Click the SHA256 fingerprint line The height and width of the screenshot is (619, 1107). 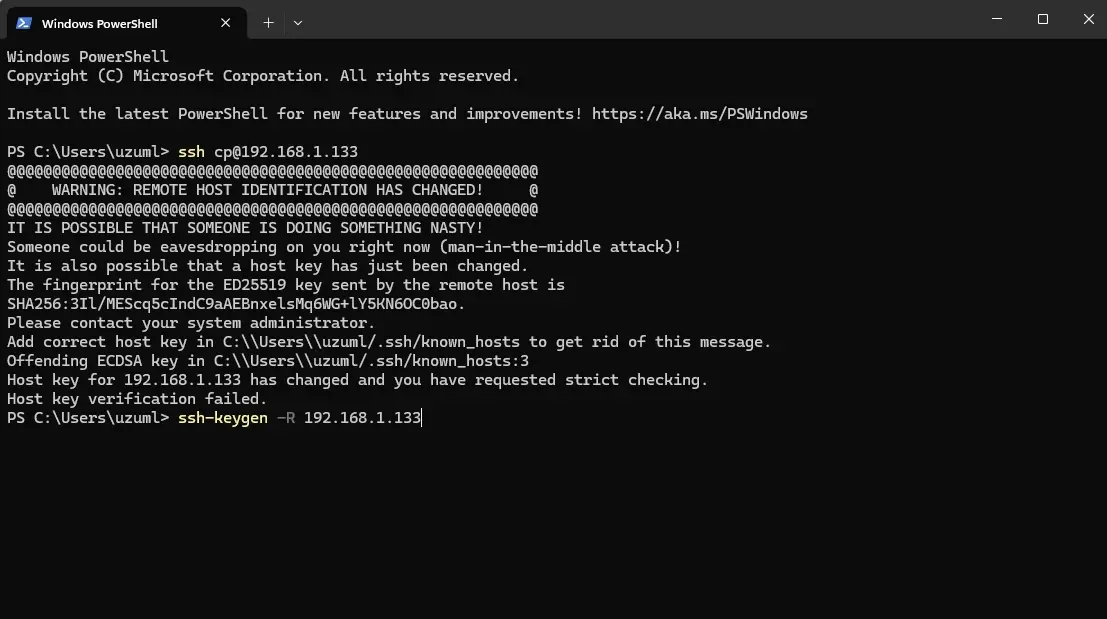[x=236, y=304]
